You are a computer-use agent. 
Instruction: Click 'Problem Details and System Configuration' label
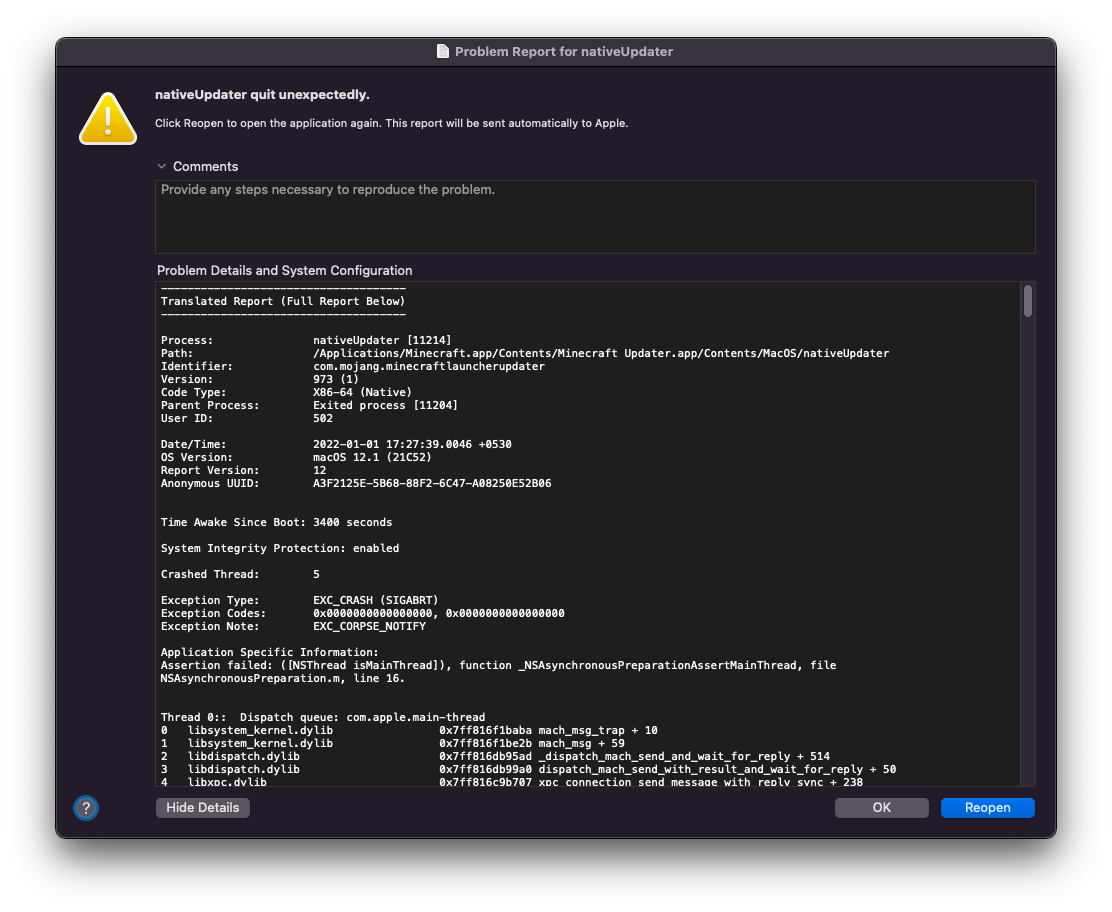click(x=284, y=270)
